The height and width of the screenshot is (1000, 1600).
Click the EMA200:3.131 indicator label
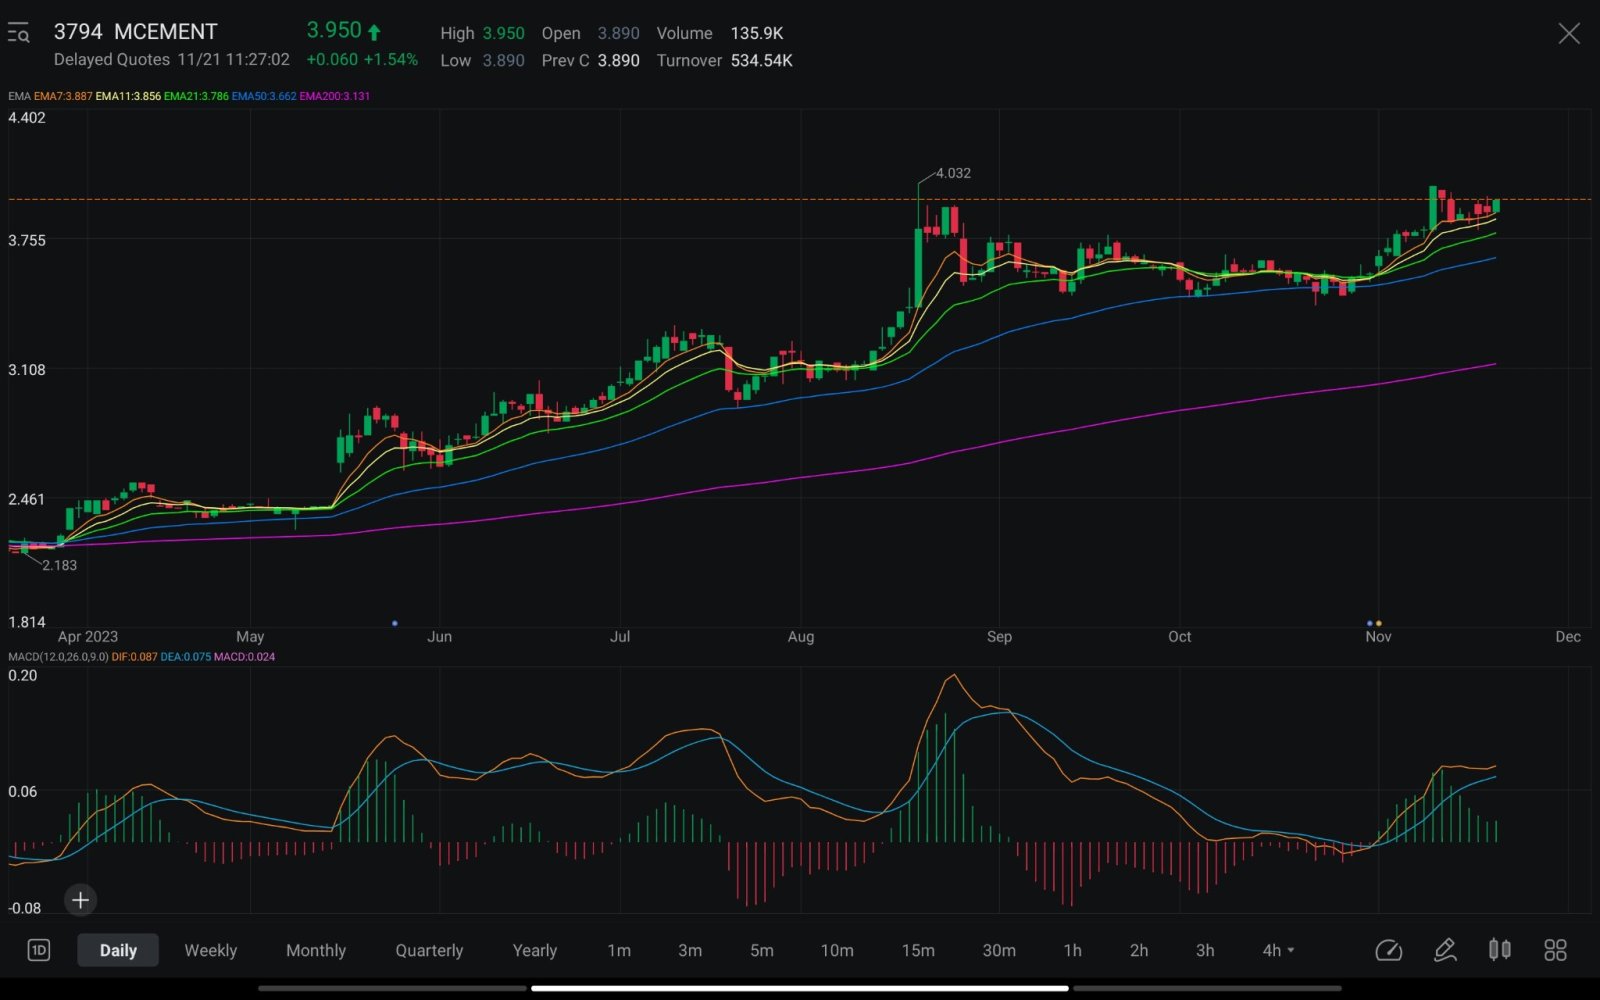(335, 96)
